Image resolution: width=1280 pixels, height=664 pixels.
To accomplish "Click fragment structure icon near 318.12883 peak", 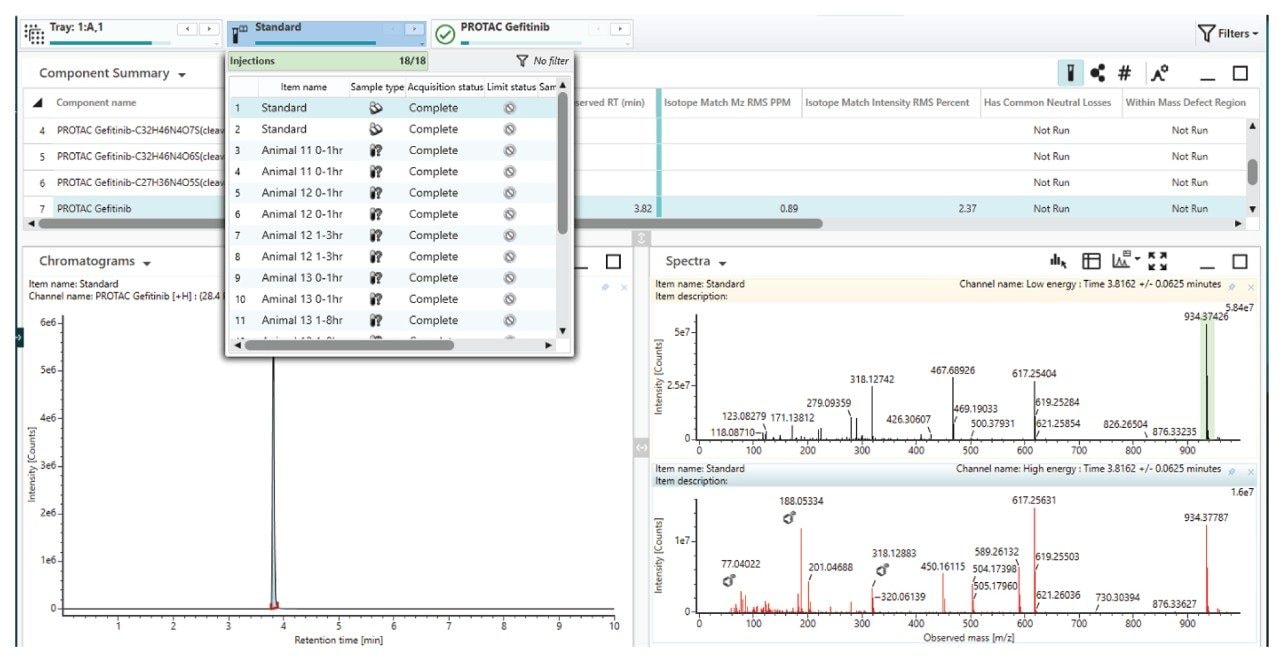I will [881, 571].
